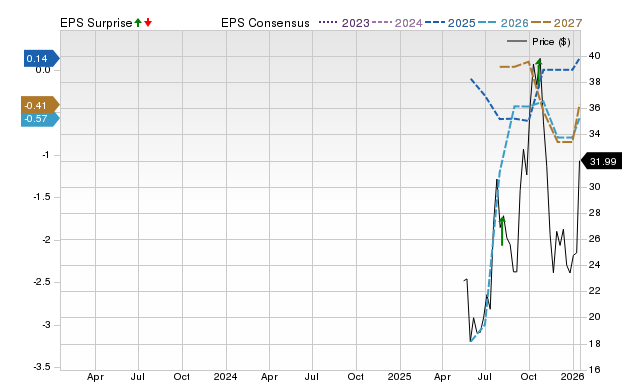640x382 pixels.
Task: Click the 40 right price axis label
Action: tap(595, 56)
